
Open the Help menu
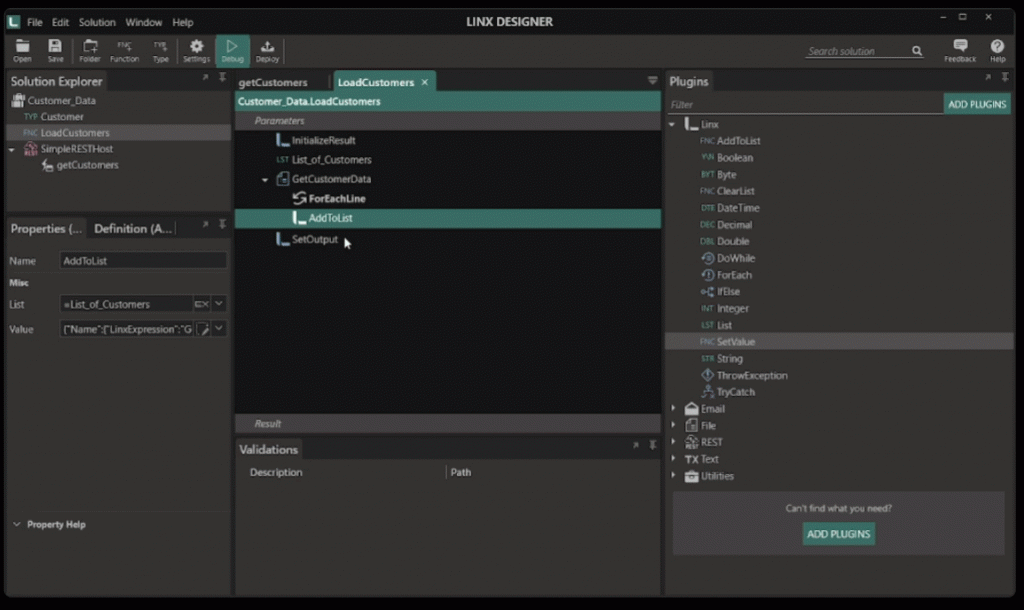(183, 22)
